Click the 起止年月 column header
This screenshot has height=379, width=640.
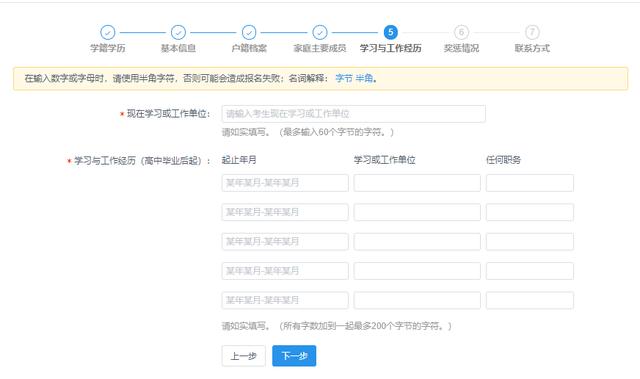pos(239,160)
